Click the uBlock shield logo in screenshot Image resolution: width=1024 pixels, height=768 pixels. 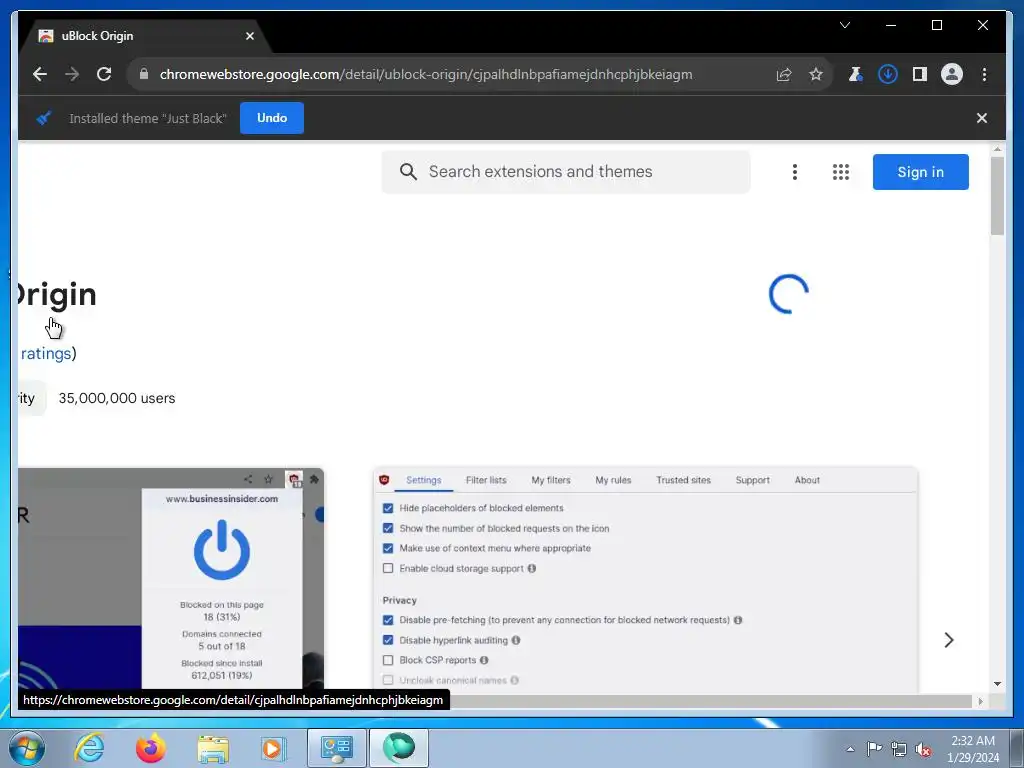point(384,480)
